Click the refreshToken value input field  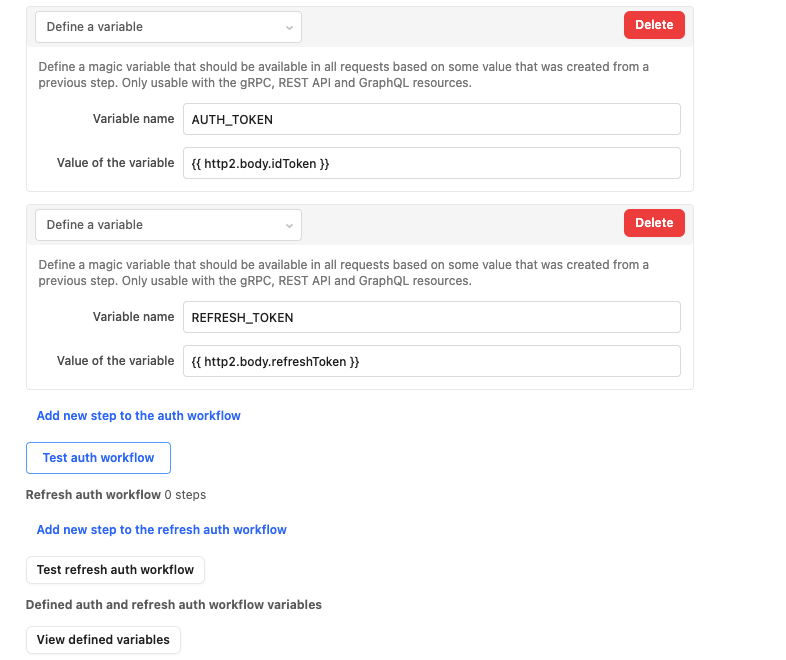coord(432,361)
